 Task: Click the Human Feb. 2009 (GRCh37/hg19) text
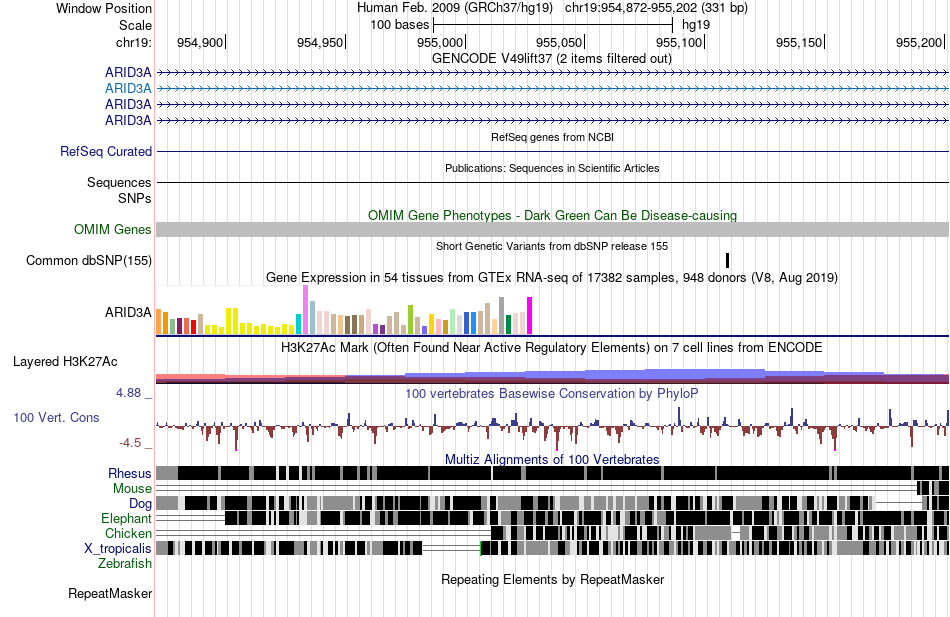(455, 8)
